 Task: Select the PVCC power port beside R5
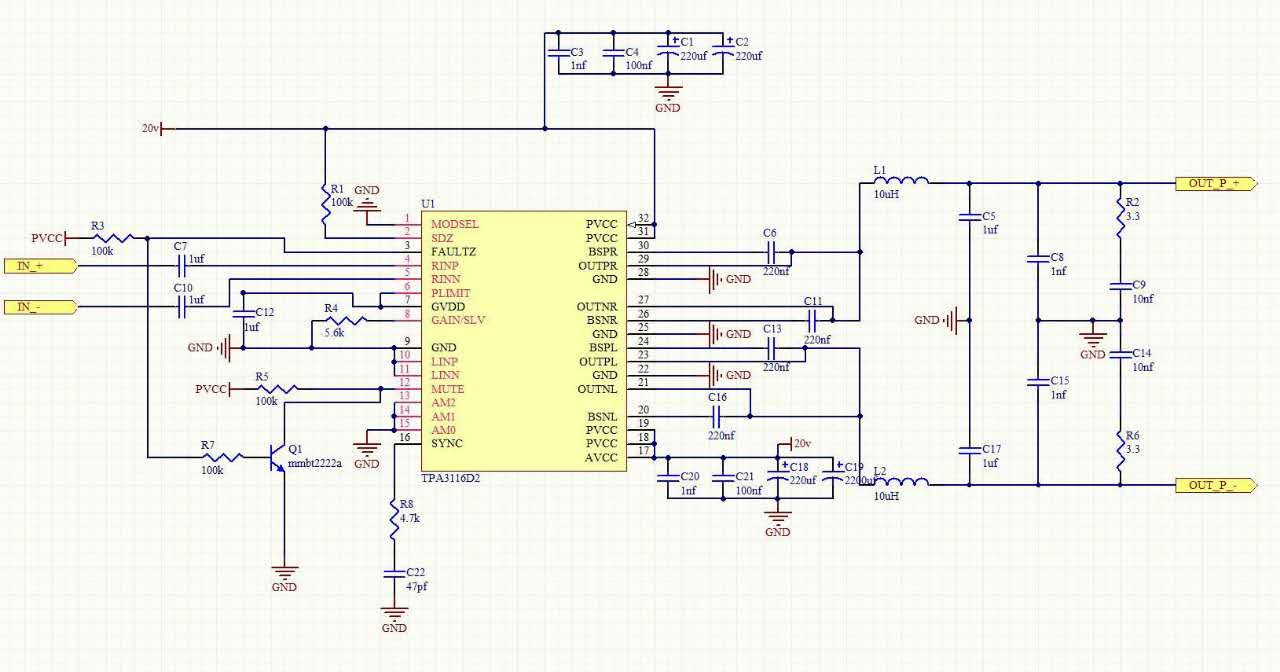[213, 388]
